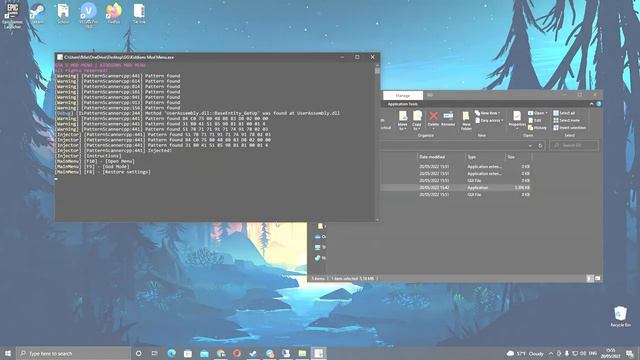Click the taskbar 'Type here to search' box
This screenshot has width=640, height=360.
tap(73, 353)
